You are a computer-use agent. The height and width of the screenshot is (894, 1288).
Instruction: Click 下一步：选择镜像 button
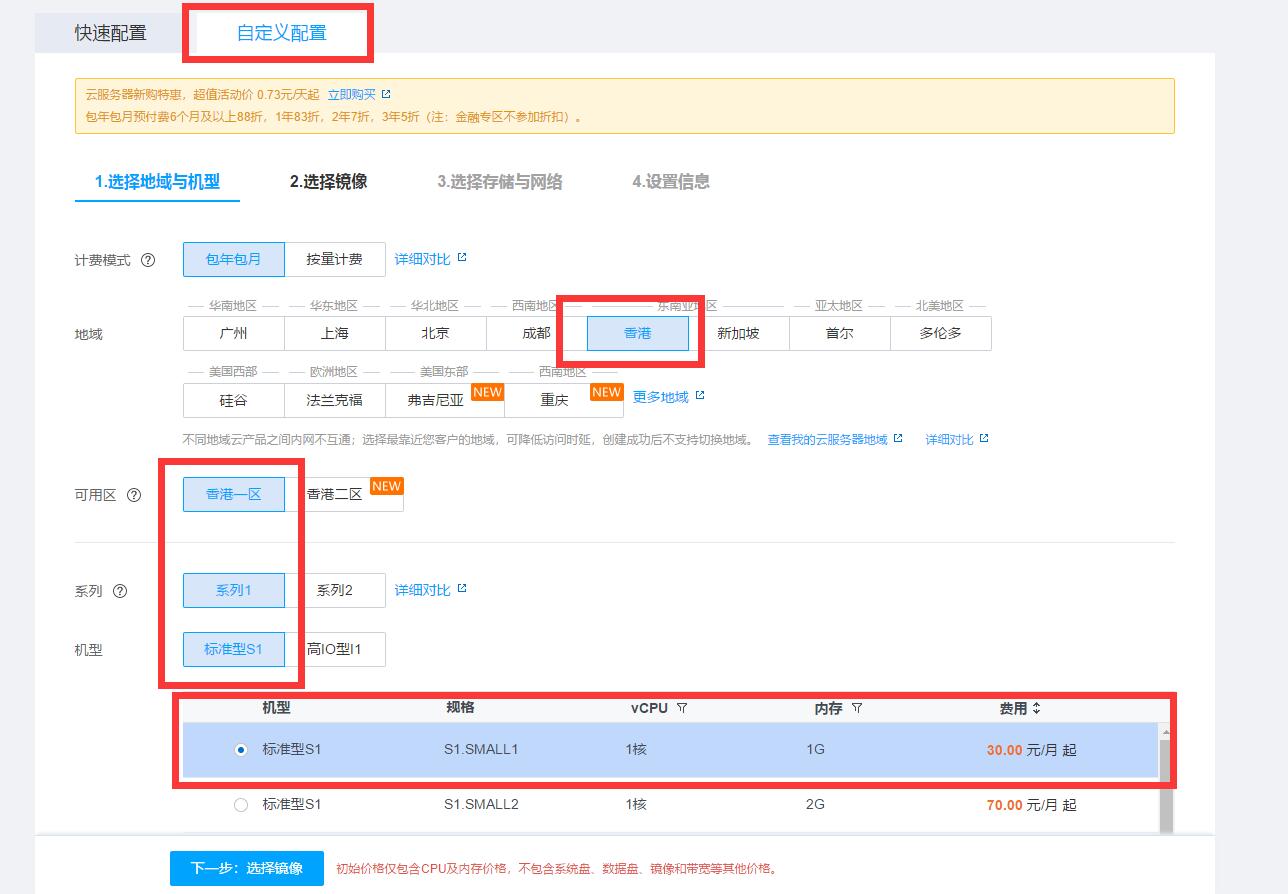click(x=247, y=868)
